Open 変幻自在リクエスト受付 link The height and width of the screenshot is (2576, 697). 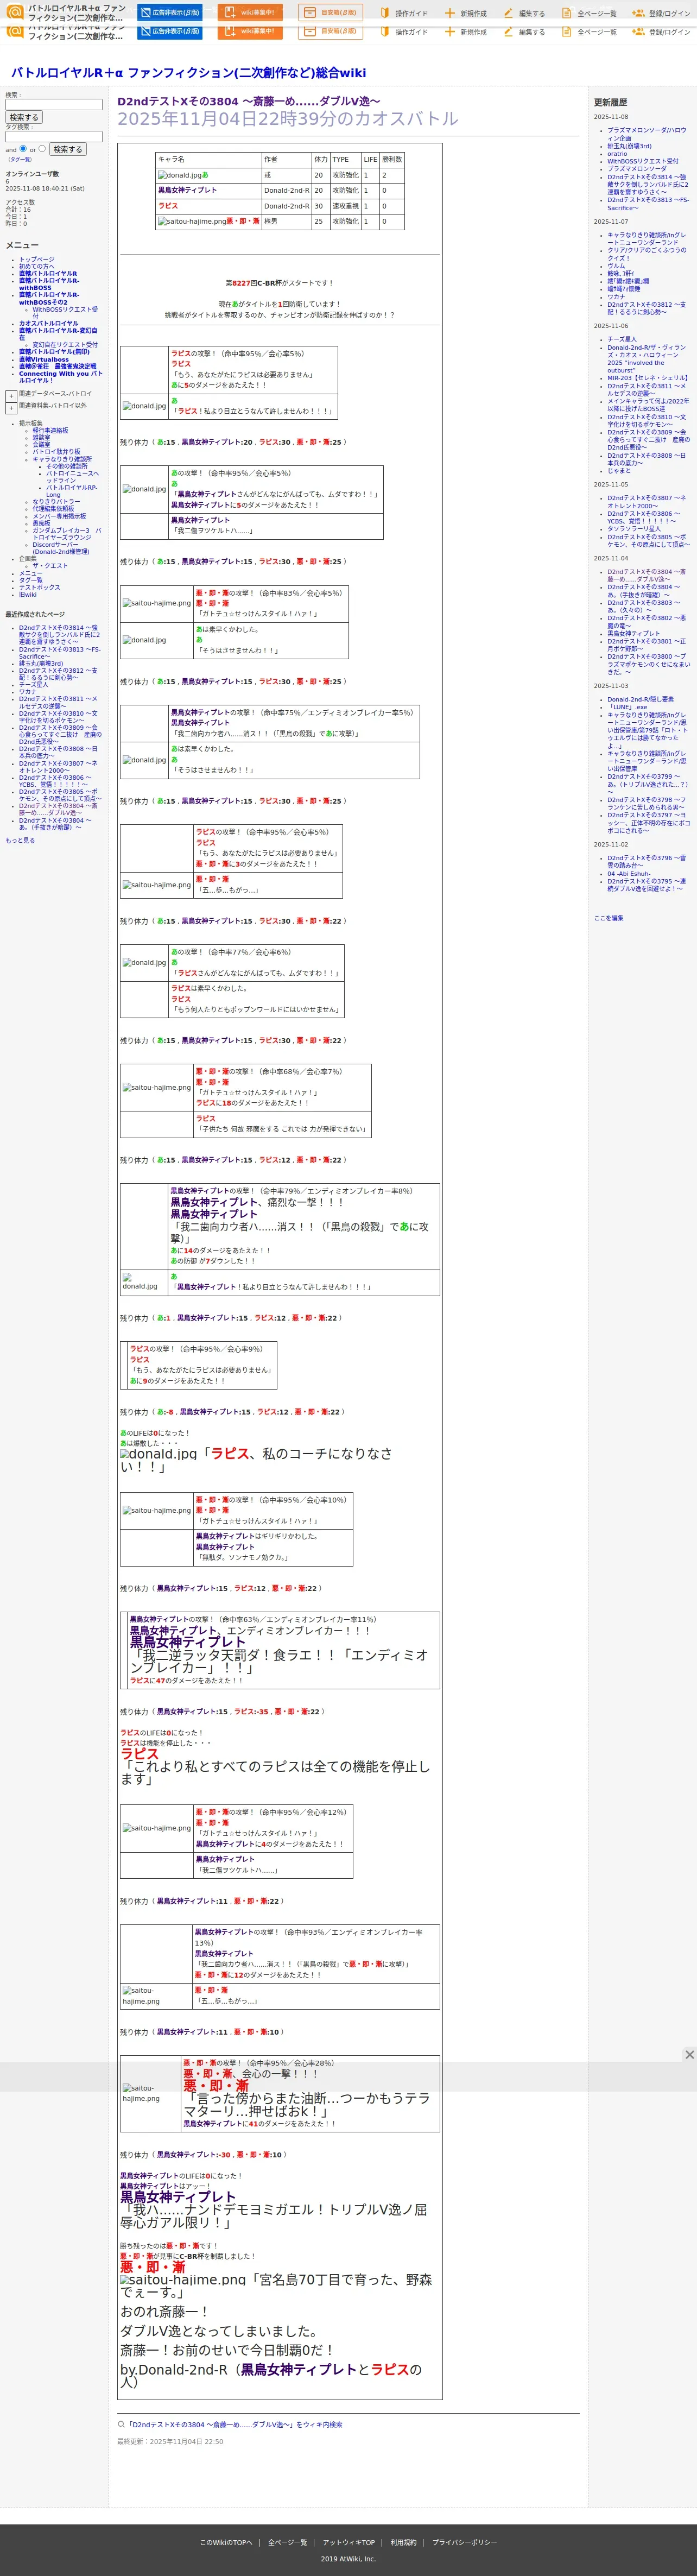click(65, 344)
